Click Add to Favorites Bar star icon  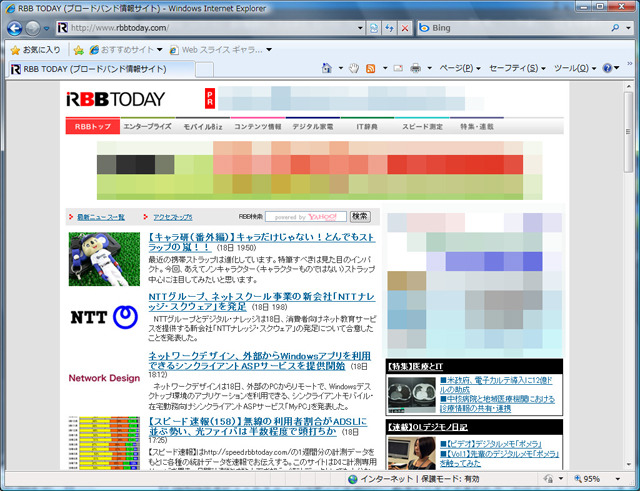click(79, 50)
